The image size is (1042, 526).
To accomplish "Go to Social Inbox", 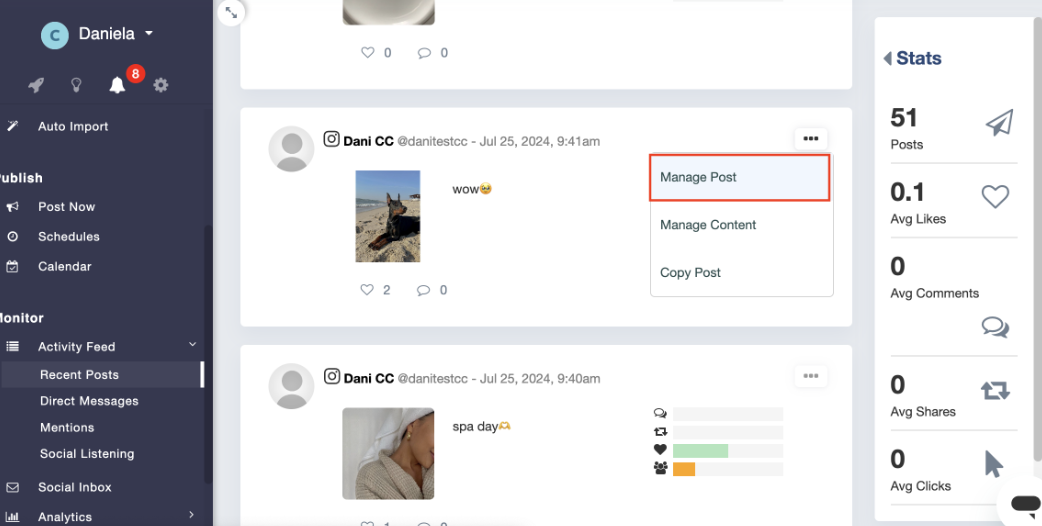I will 74,487.
